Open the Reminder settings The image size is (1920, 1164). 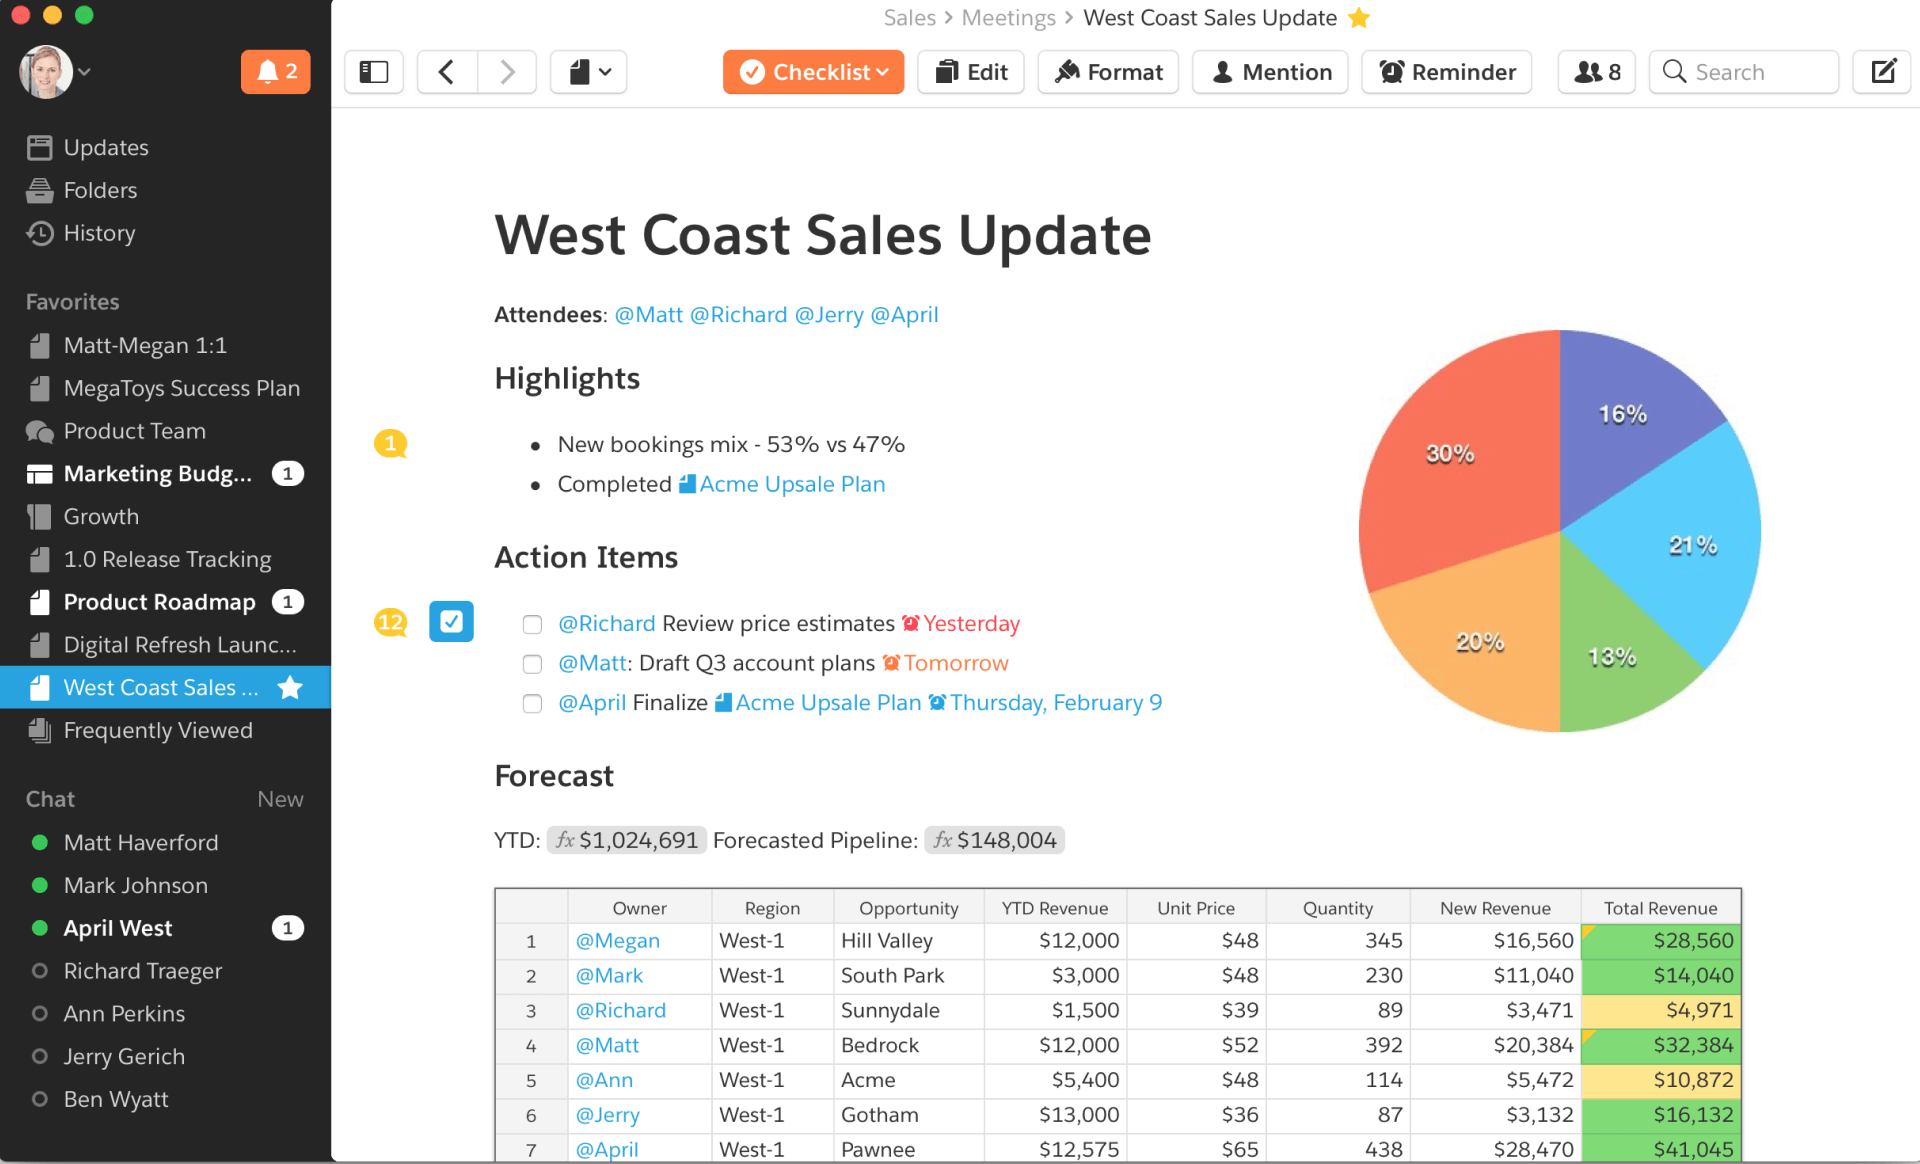1448,70
